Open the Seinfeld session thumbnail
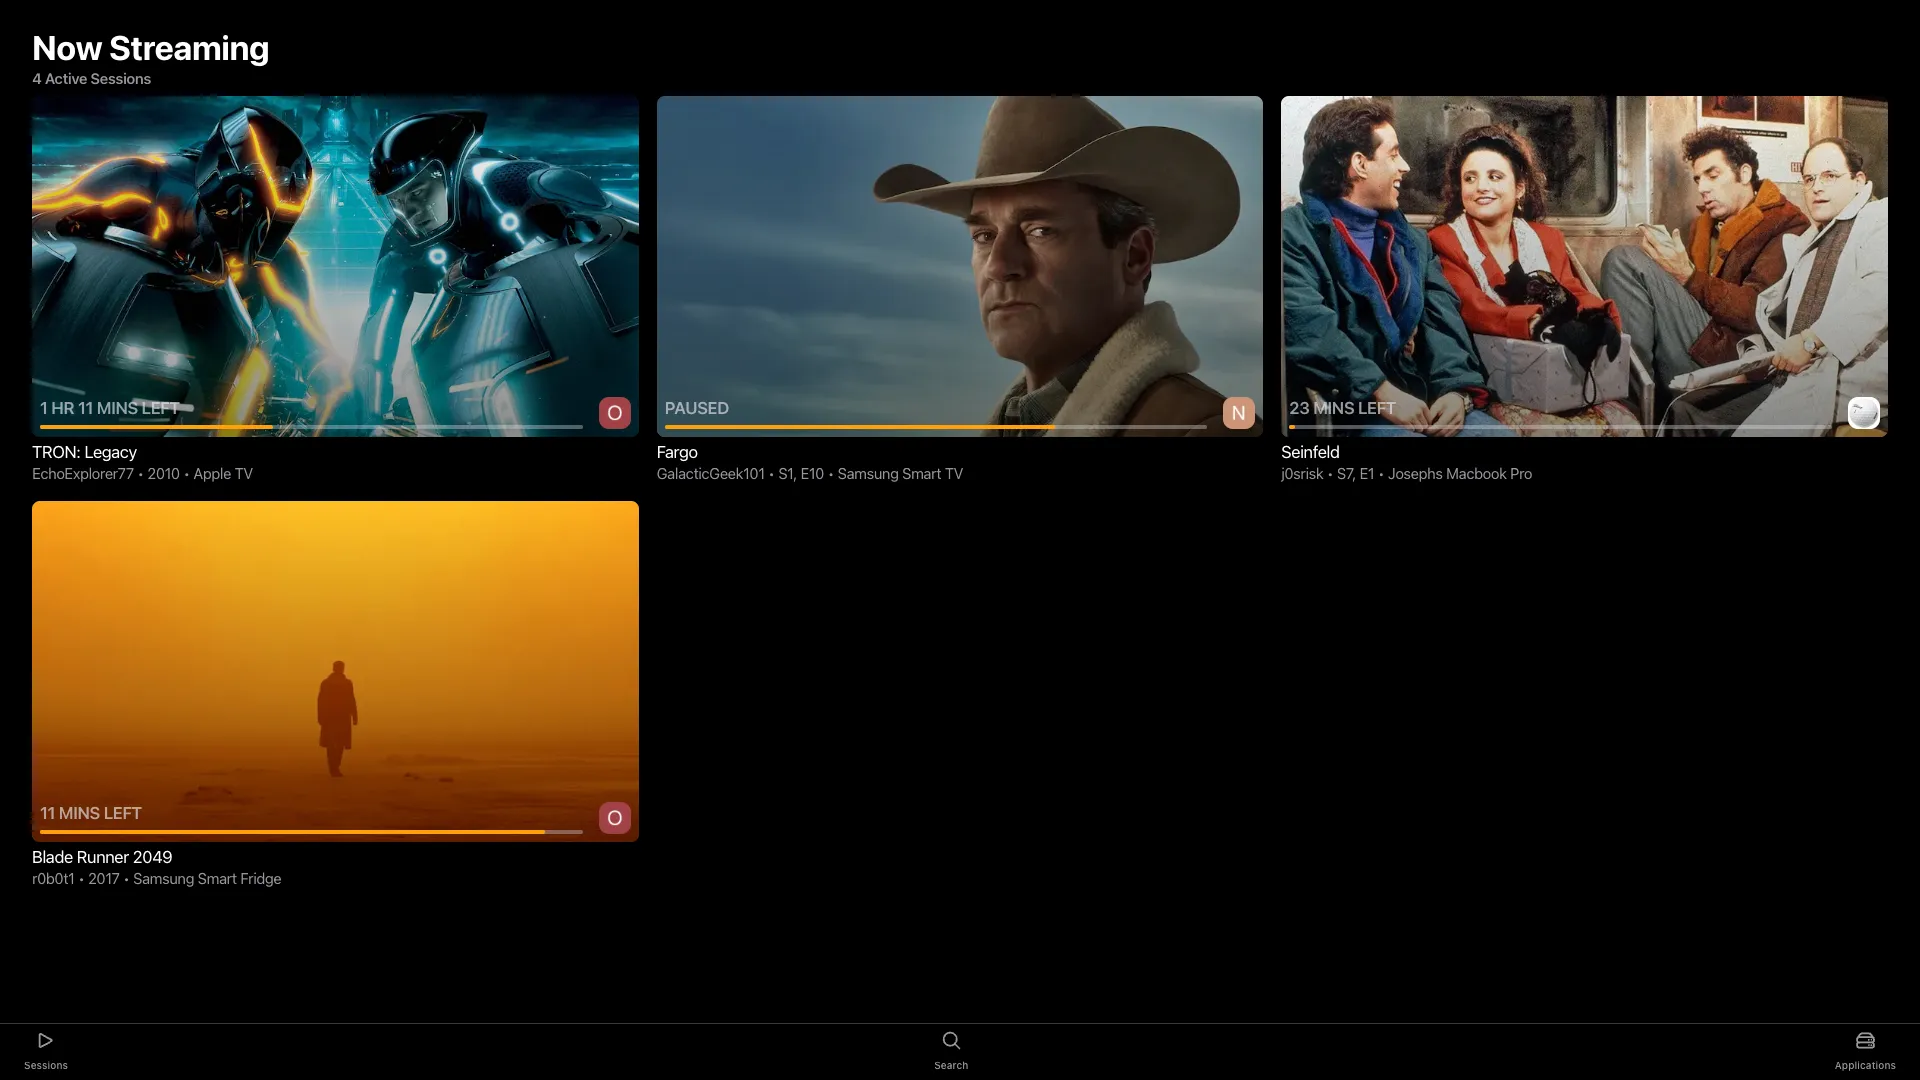This screenshot has height=1080, width=1920. [1583, 250]
